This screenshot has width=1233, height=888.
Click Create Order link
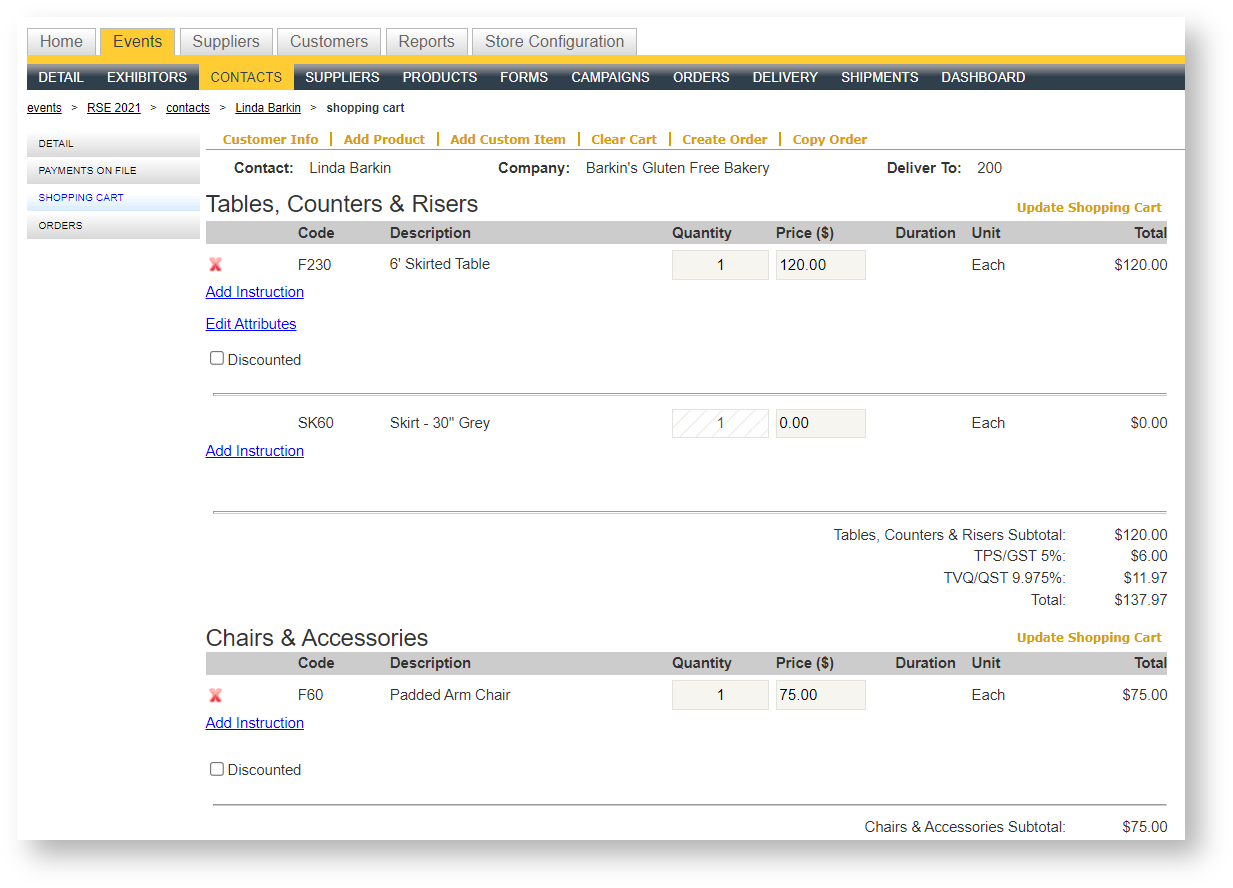point(724,139)
